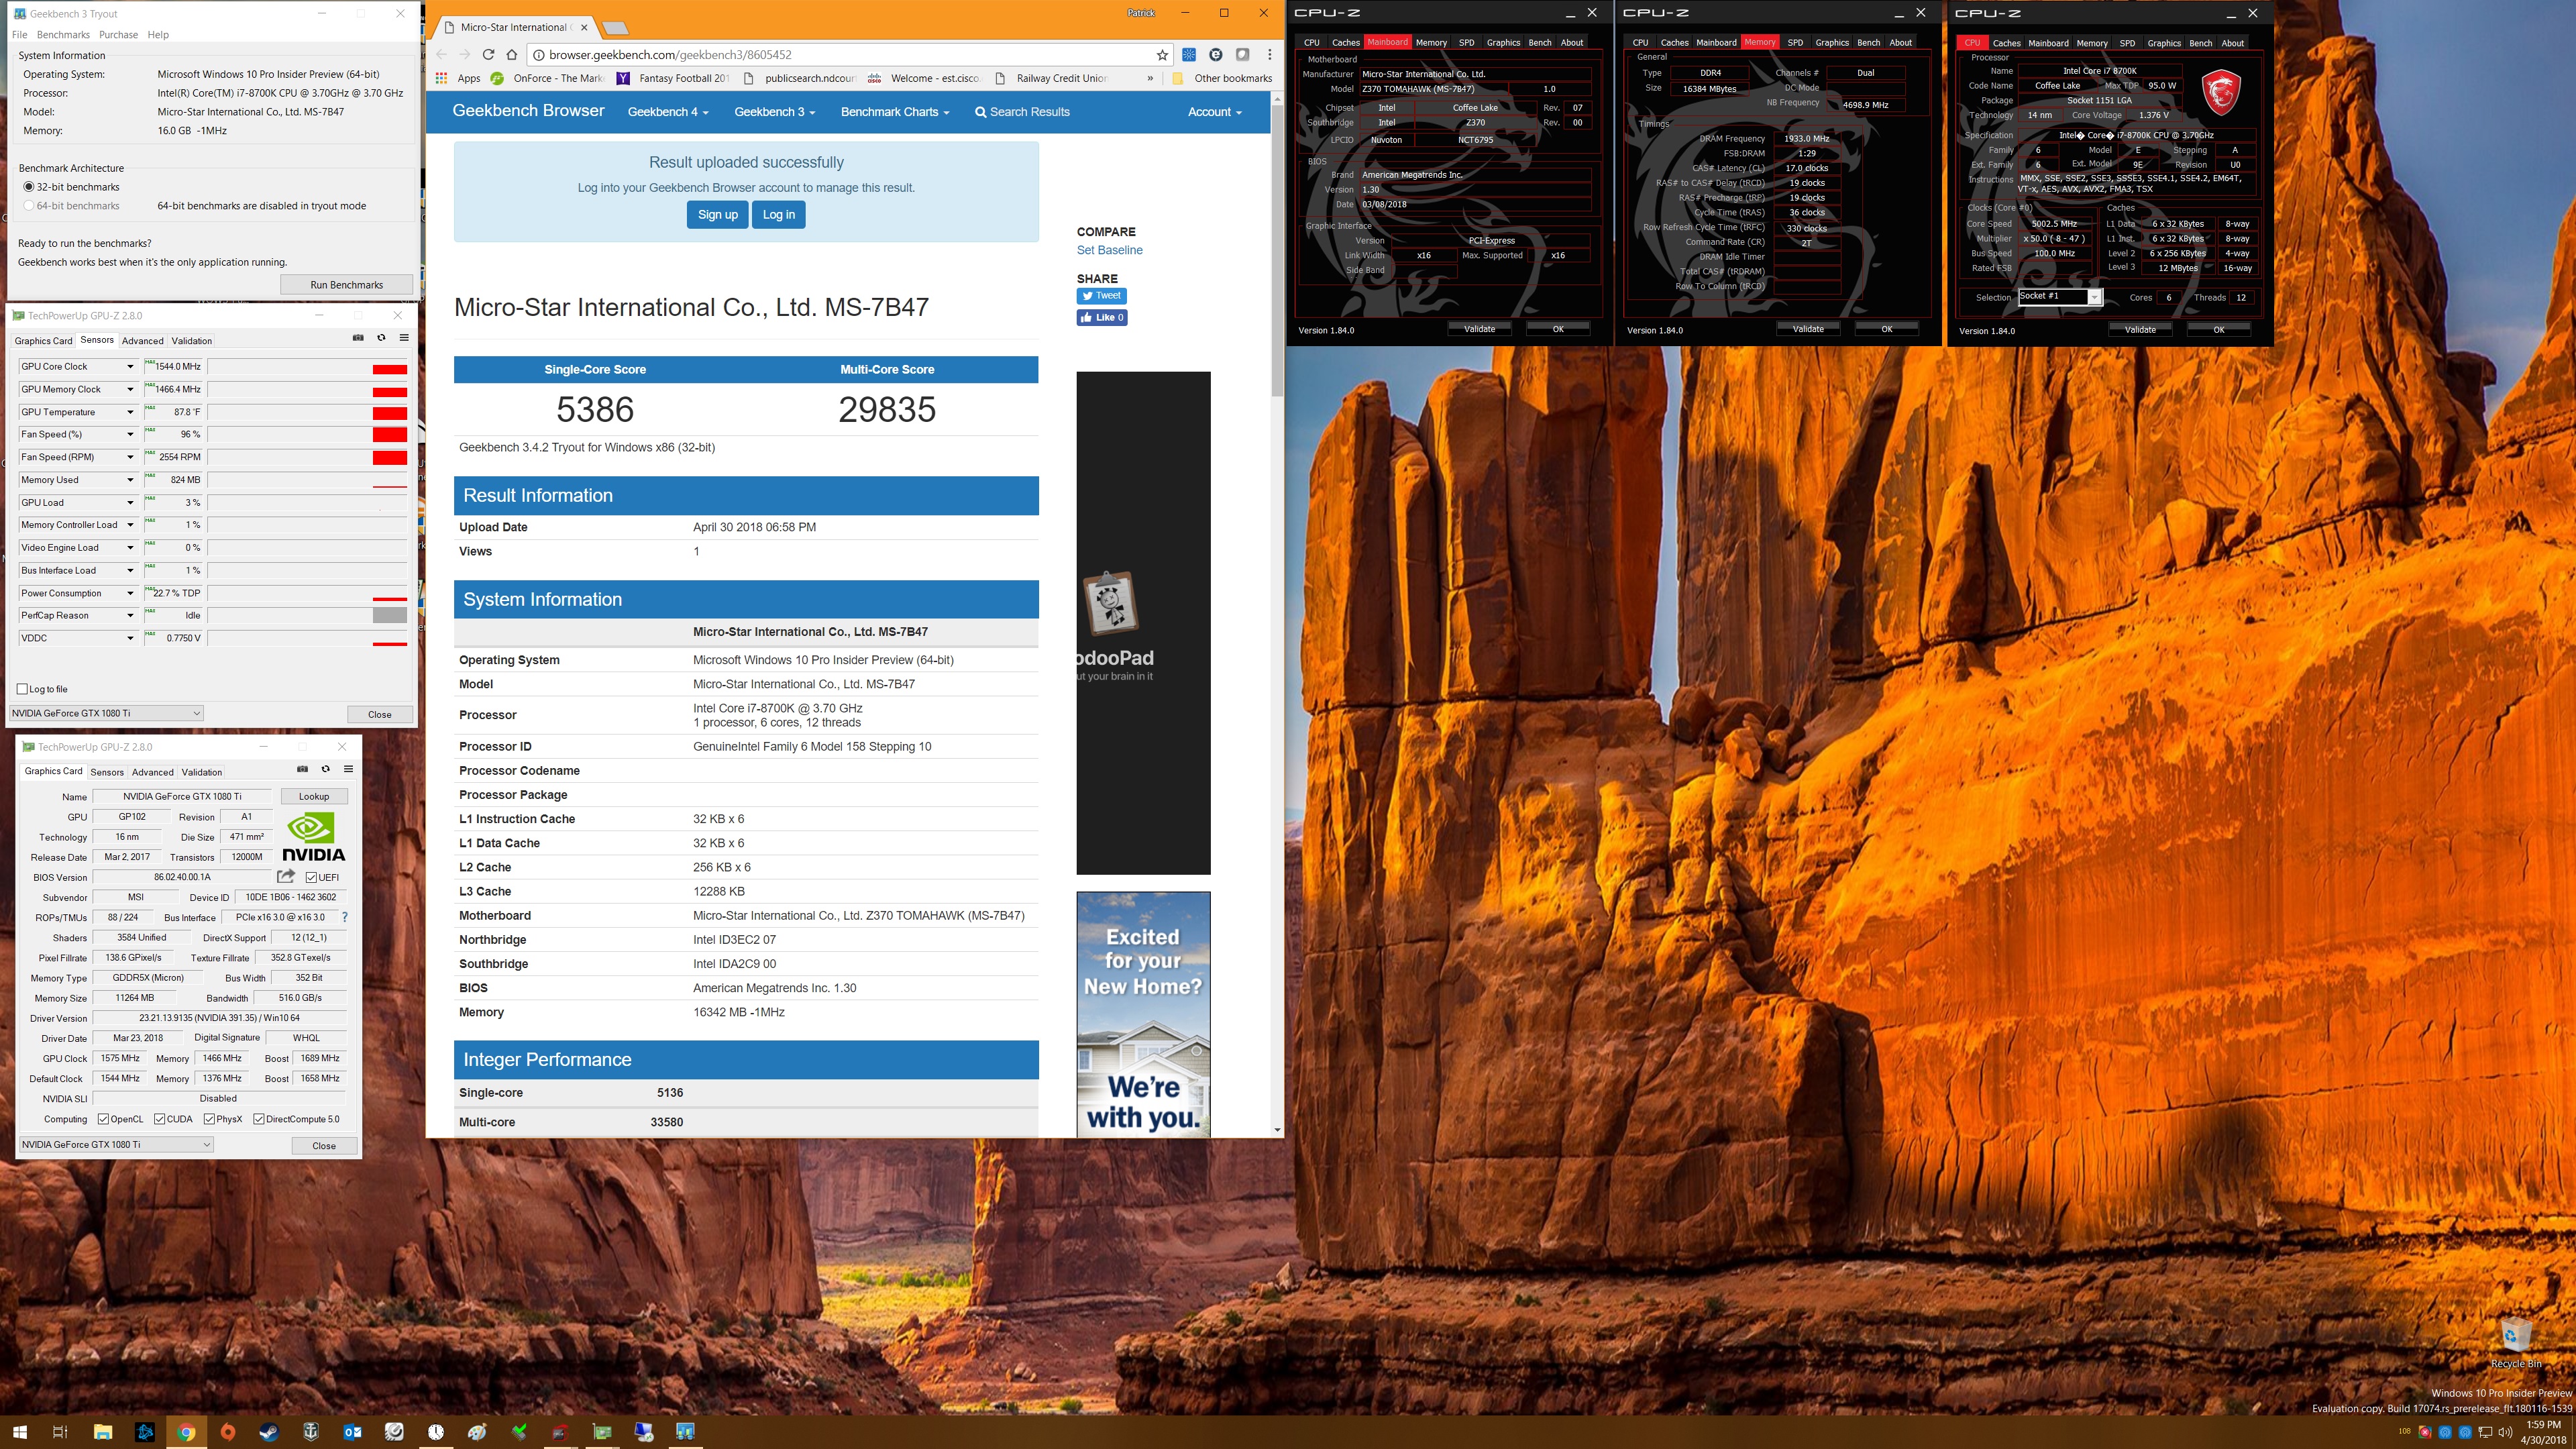Image resolution: width=2576 pixels, height=1449 pixels.
Task: Click the Paint palette icon on the taskbar
Action: (478, 1432)
